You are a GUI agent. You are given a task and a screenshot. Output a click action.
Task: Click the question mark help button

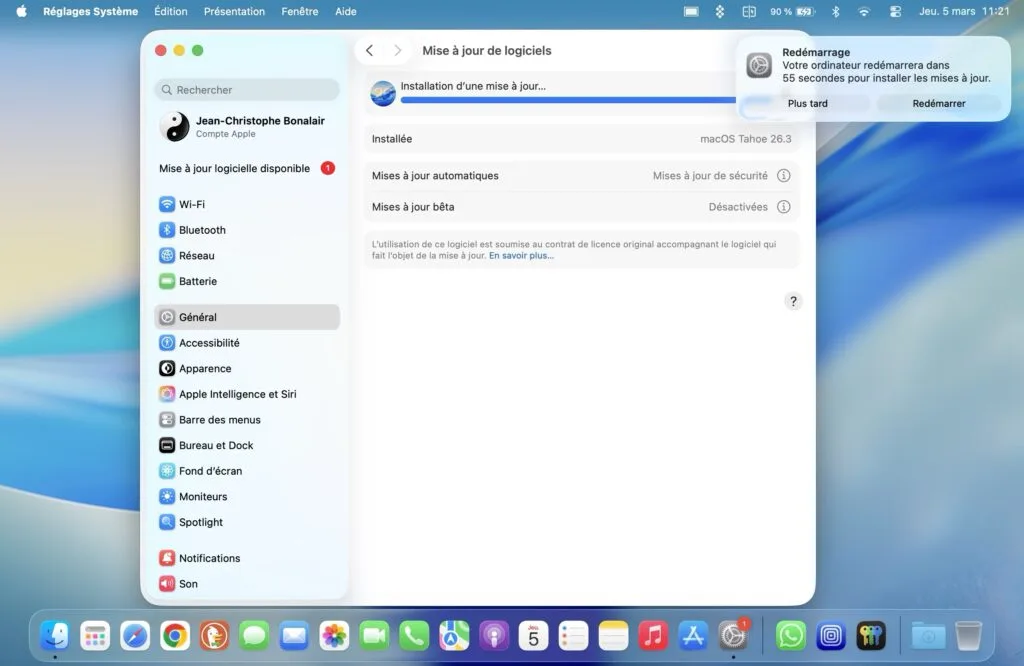point(793,301)
